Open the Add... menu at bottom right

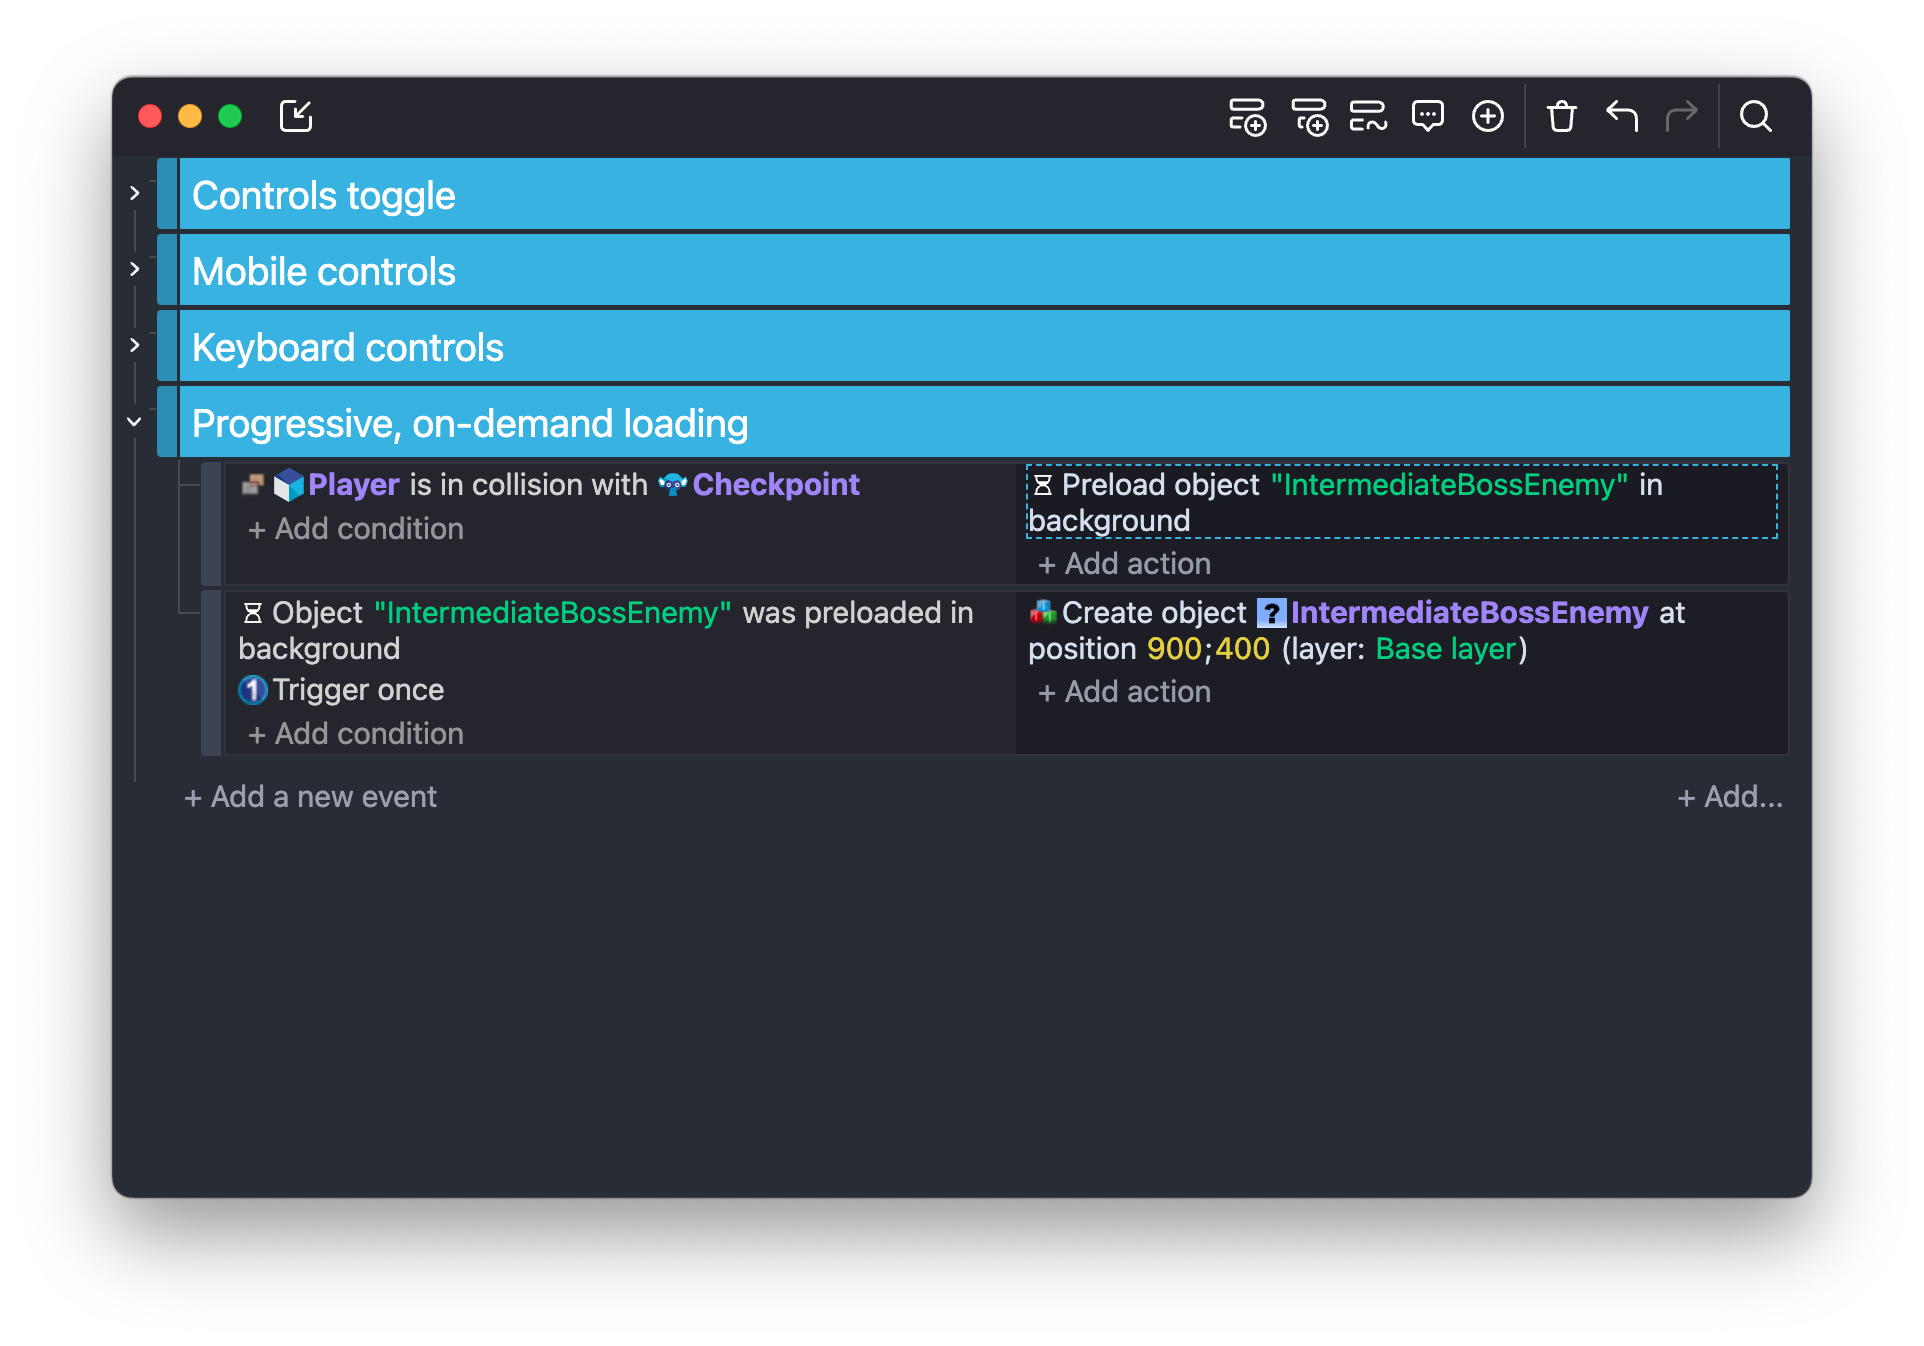[1730, 797]
